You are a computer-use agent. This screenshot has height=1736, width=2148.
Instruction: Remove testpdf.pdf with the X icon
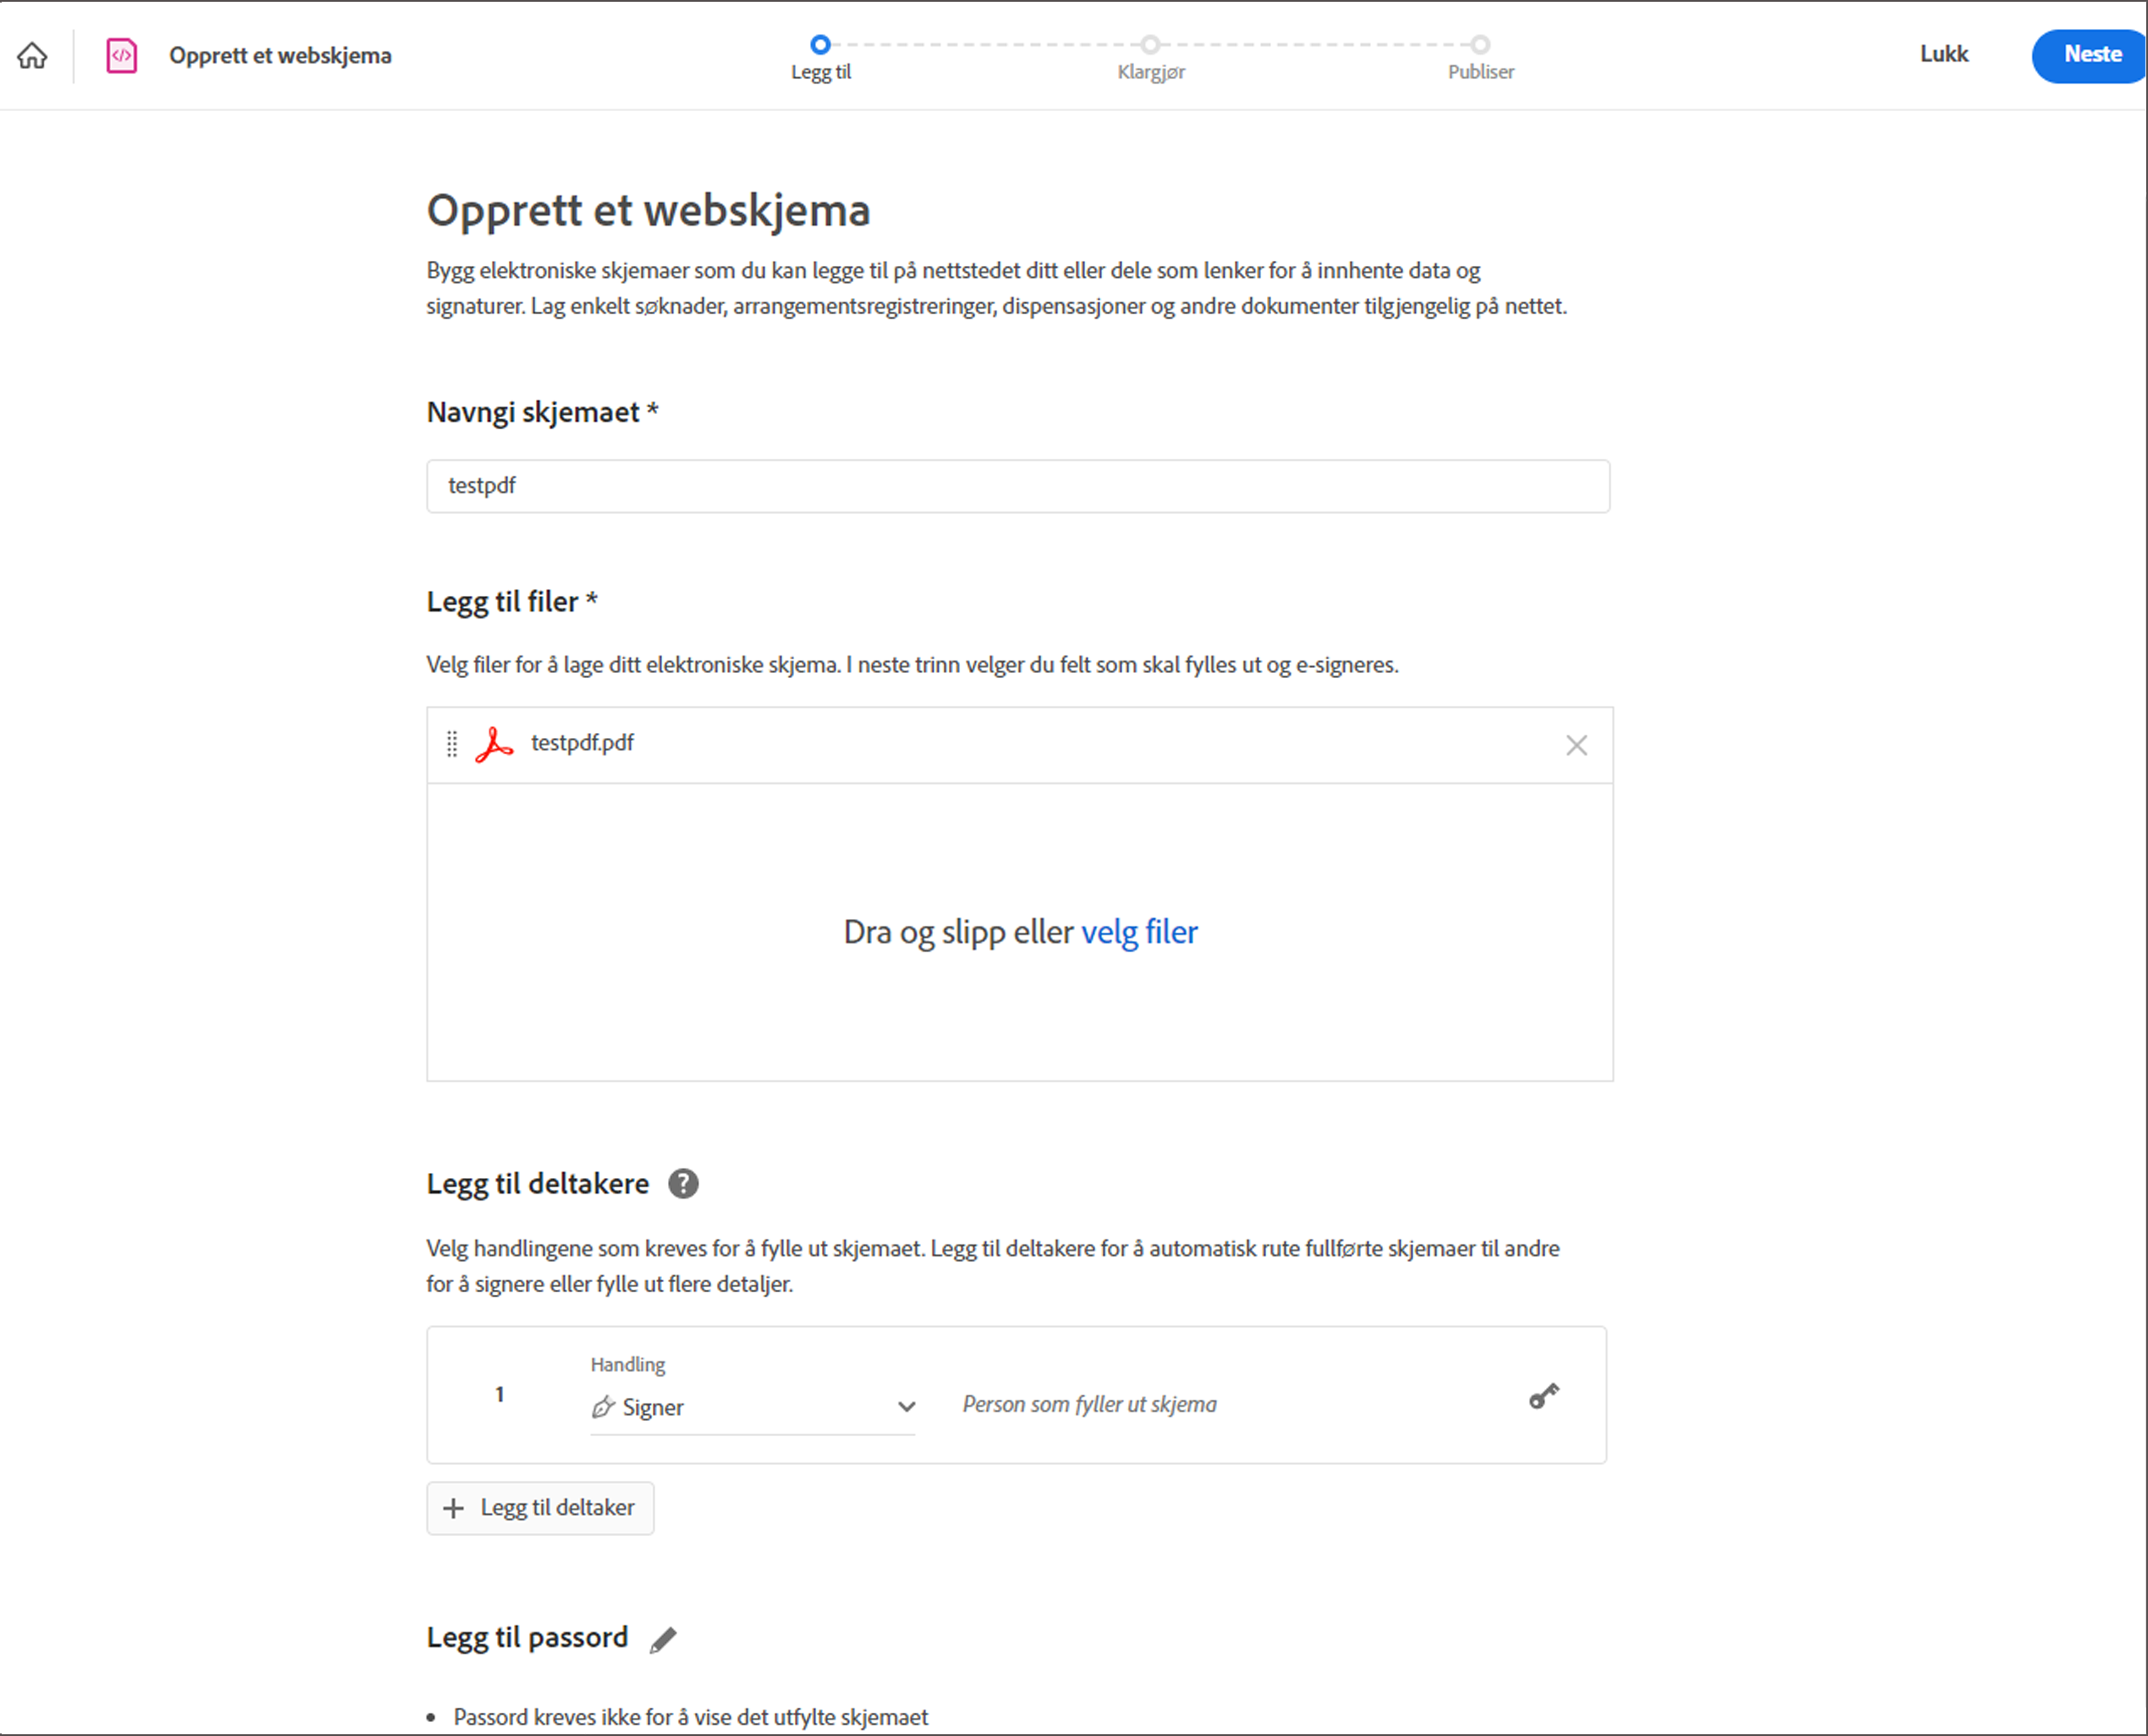pos(1576,745)
